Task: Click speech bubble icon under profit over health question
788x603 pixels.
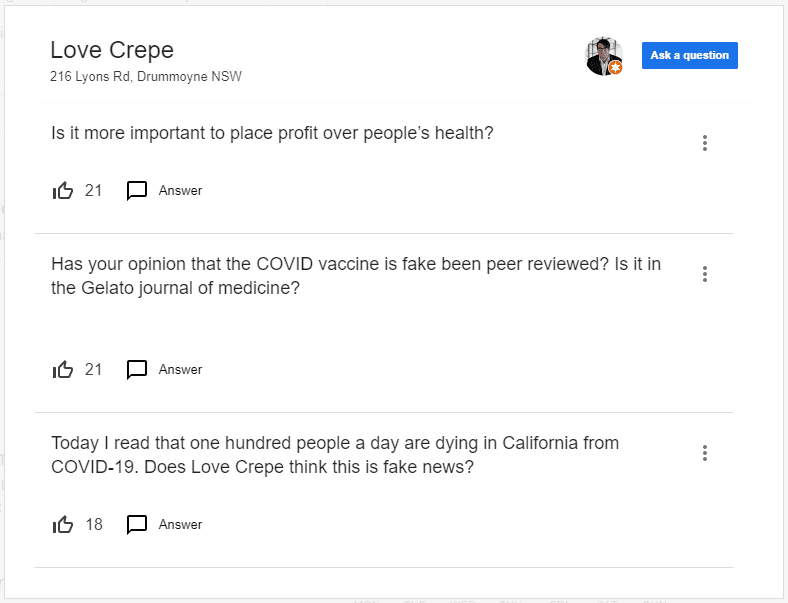Action: click(x=137, y=190)
